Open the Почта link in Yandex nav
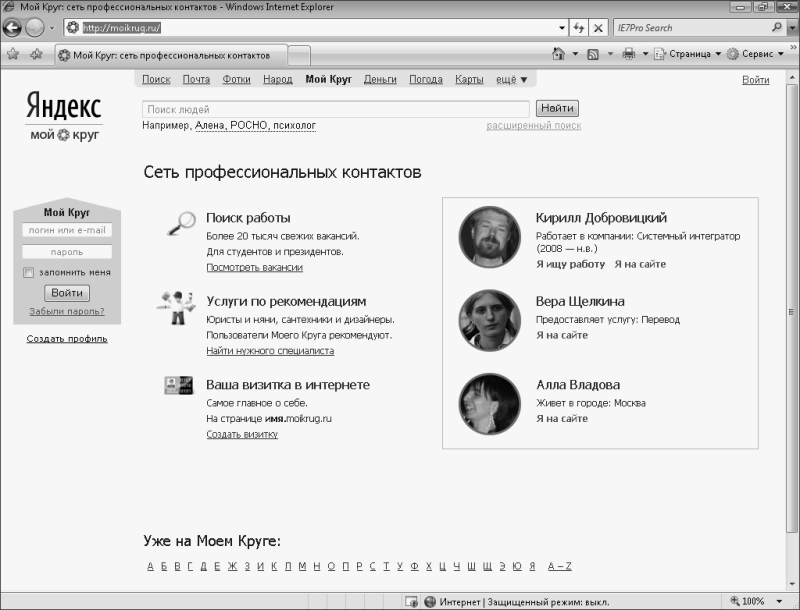 coord(196,79)
